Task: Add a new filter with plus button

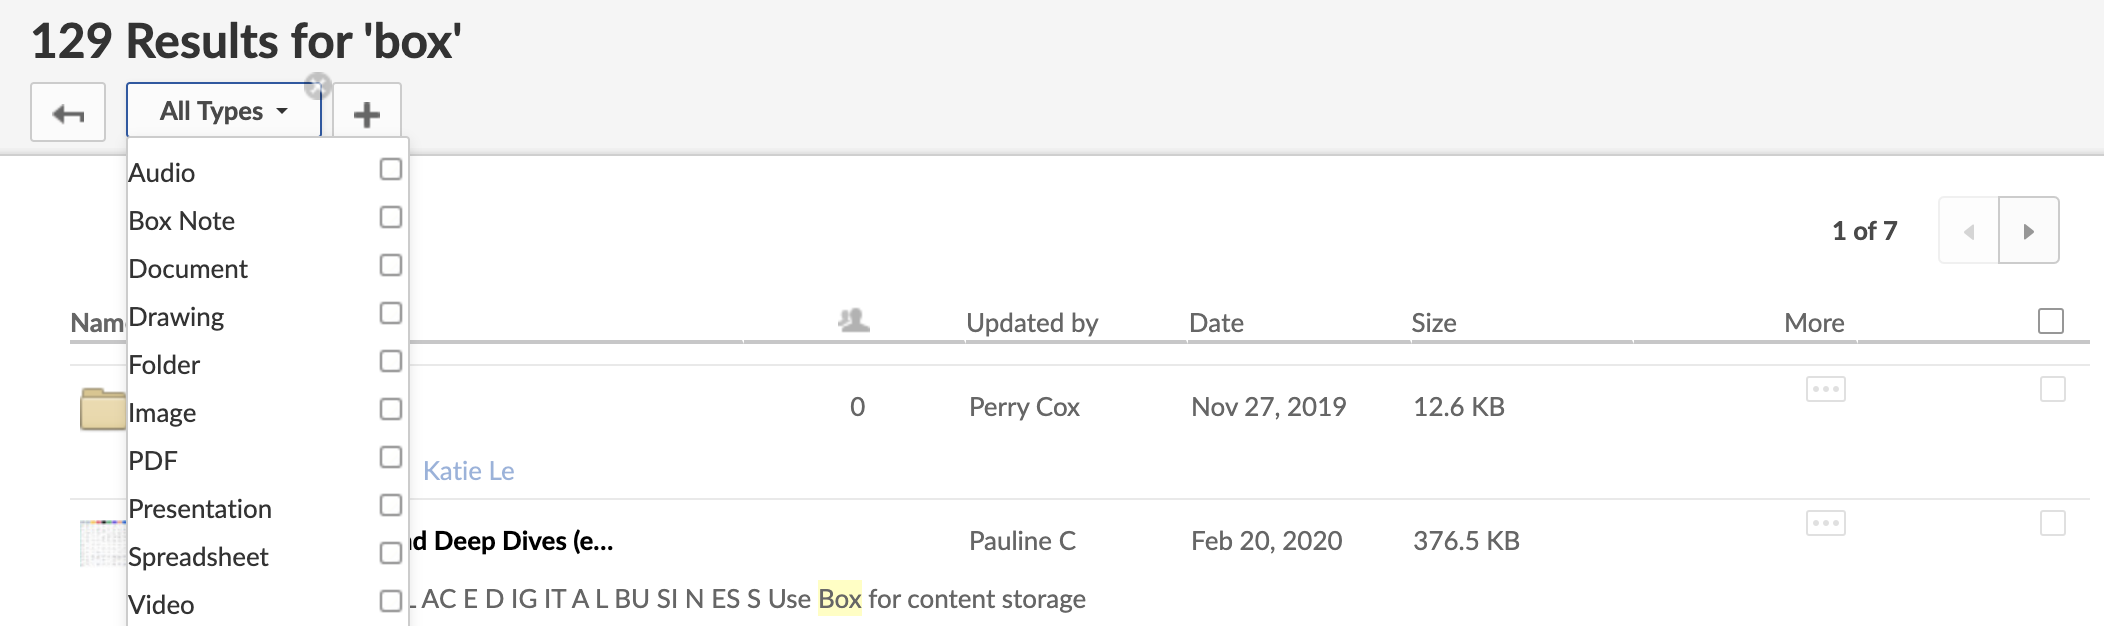Action: 367,113
